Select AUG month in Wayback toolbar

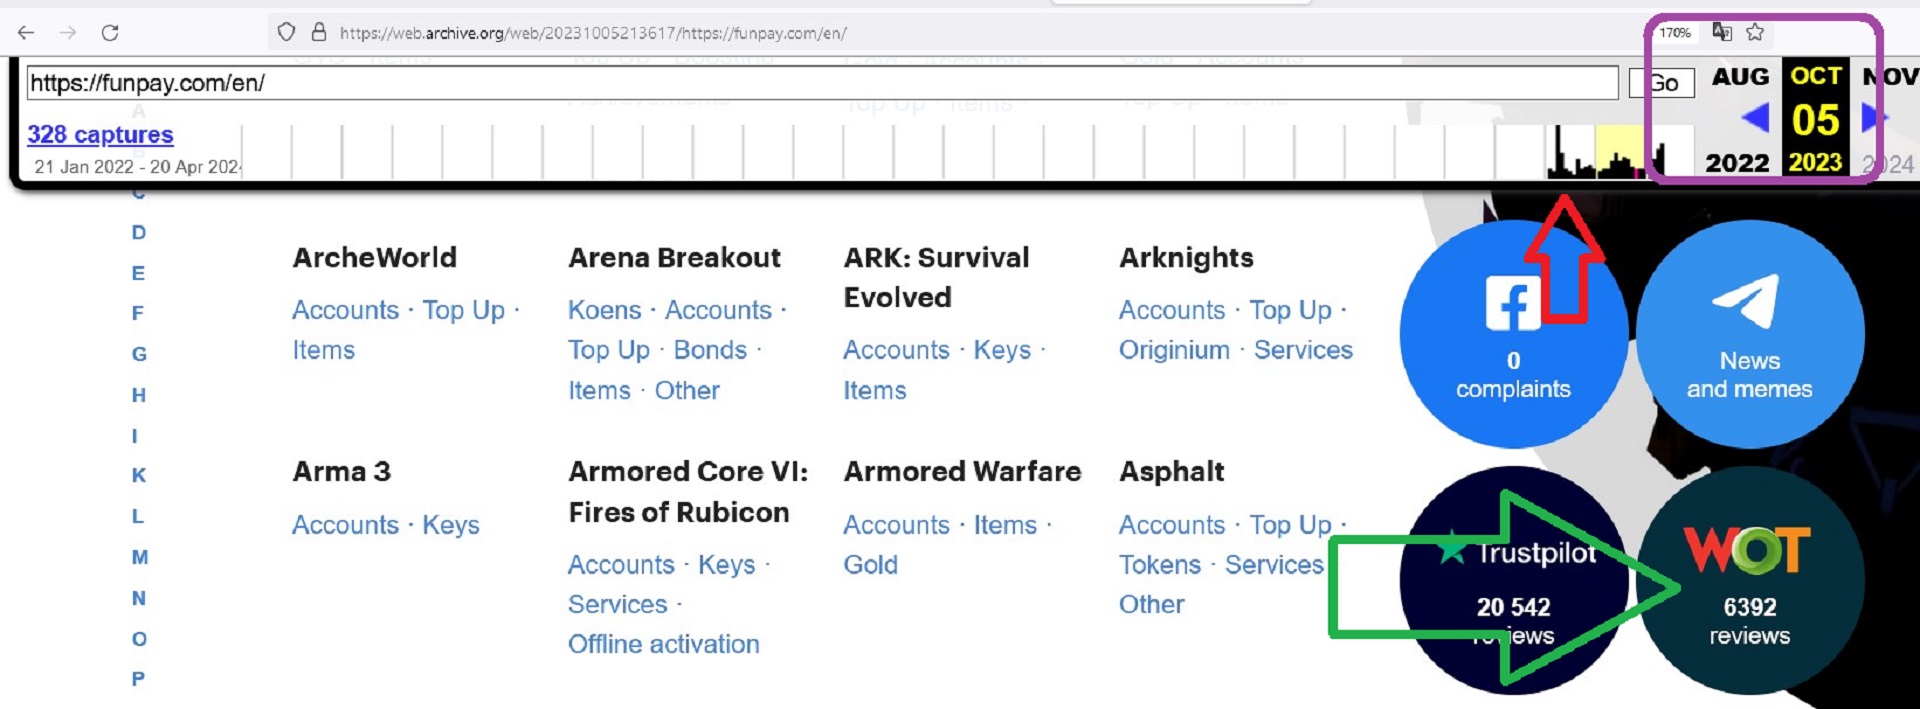1740,77
